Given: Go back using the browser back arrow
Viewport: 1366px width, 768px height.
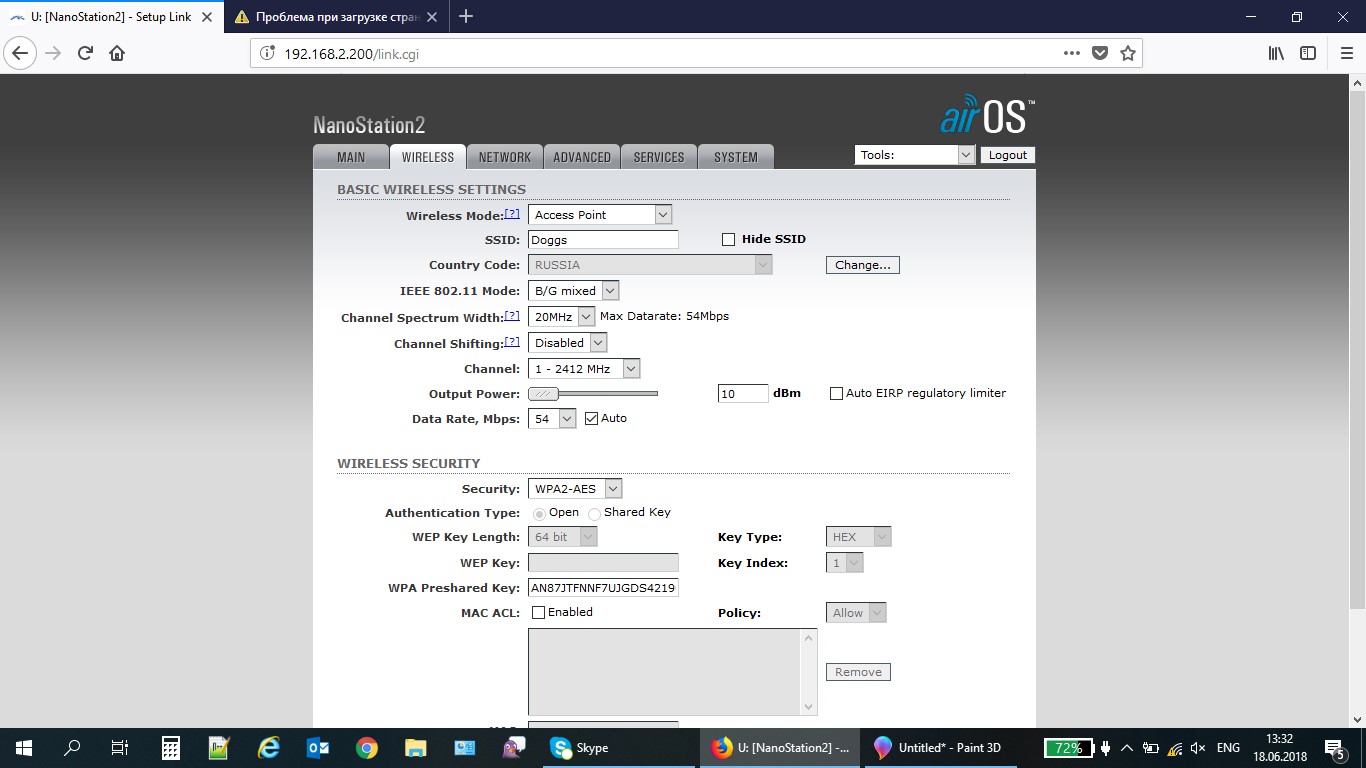Looking at the screenshot, I should tap(21, 53).
